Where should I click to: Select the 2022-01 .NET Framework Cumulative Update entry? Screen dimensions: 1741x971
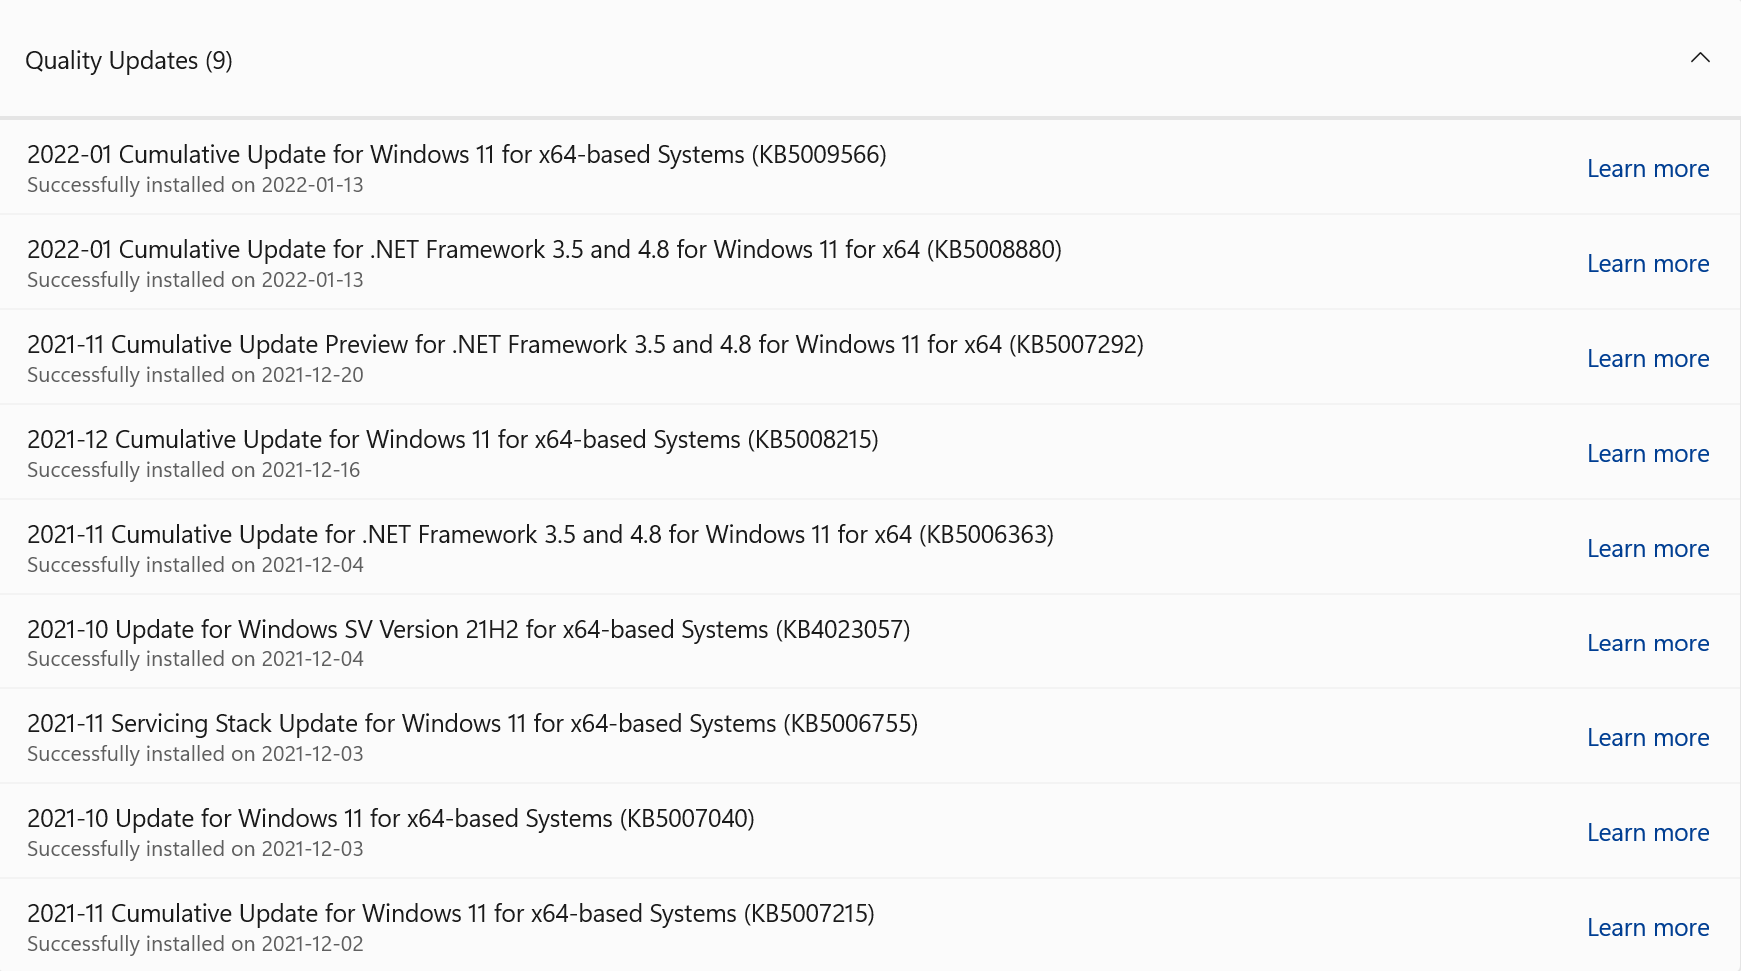click(x=870, y=262)
